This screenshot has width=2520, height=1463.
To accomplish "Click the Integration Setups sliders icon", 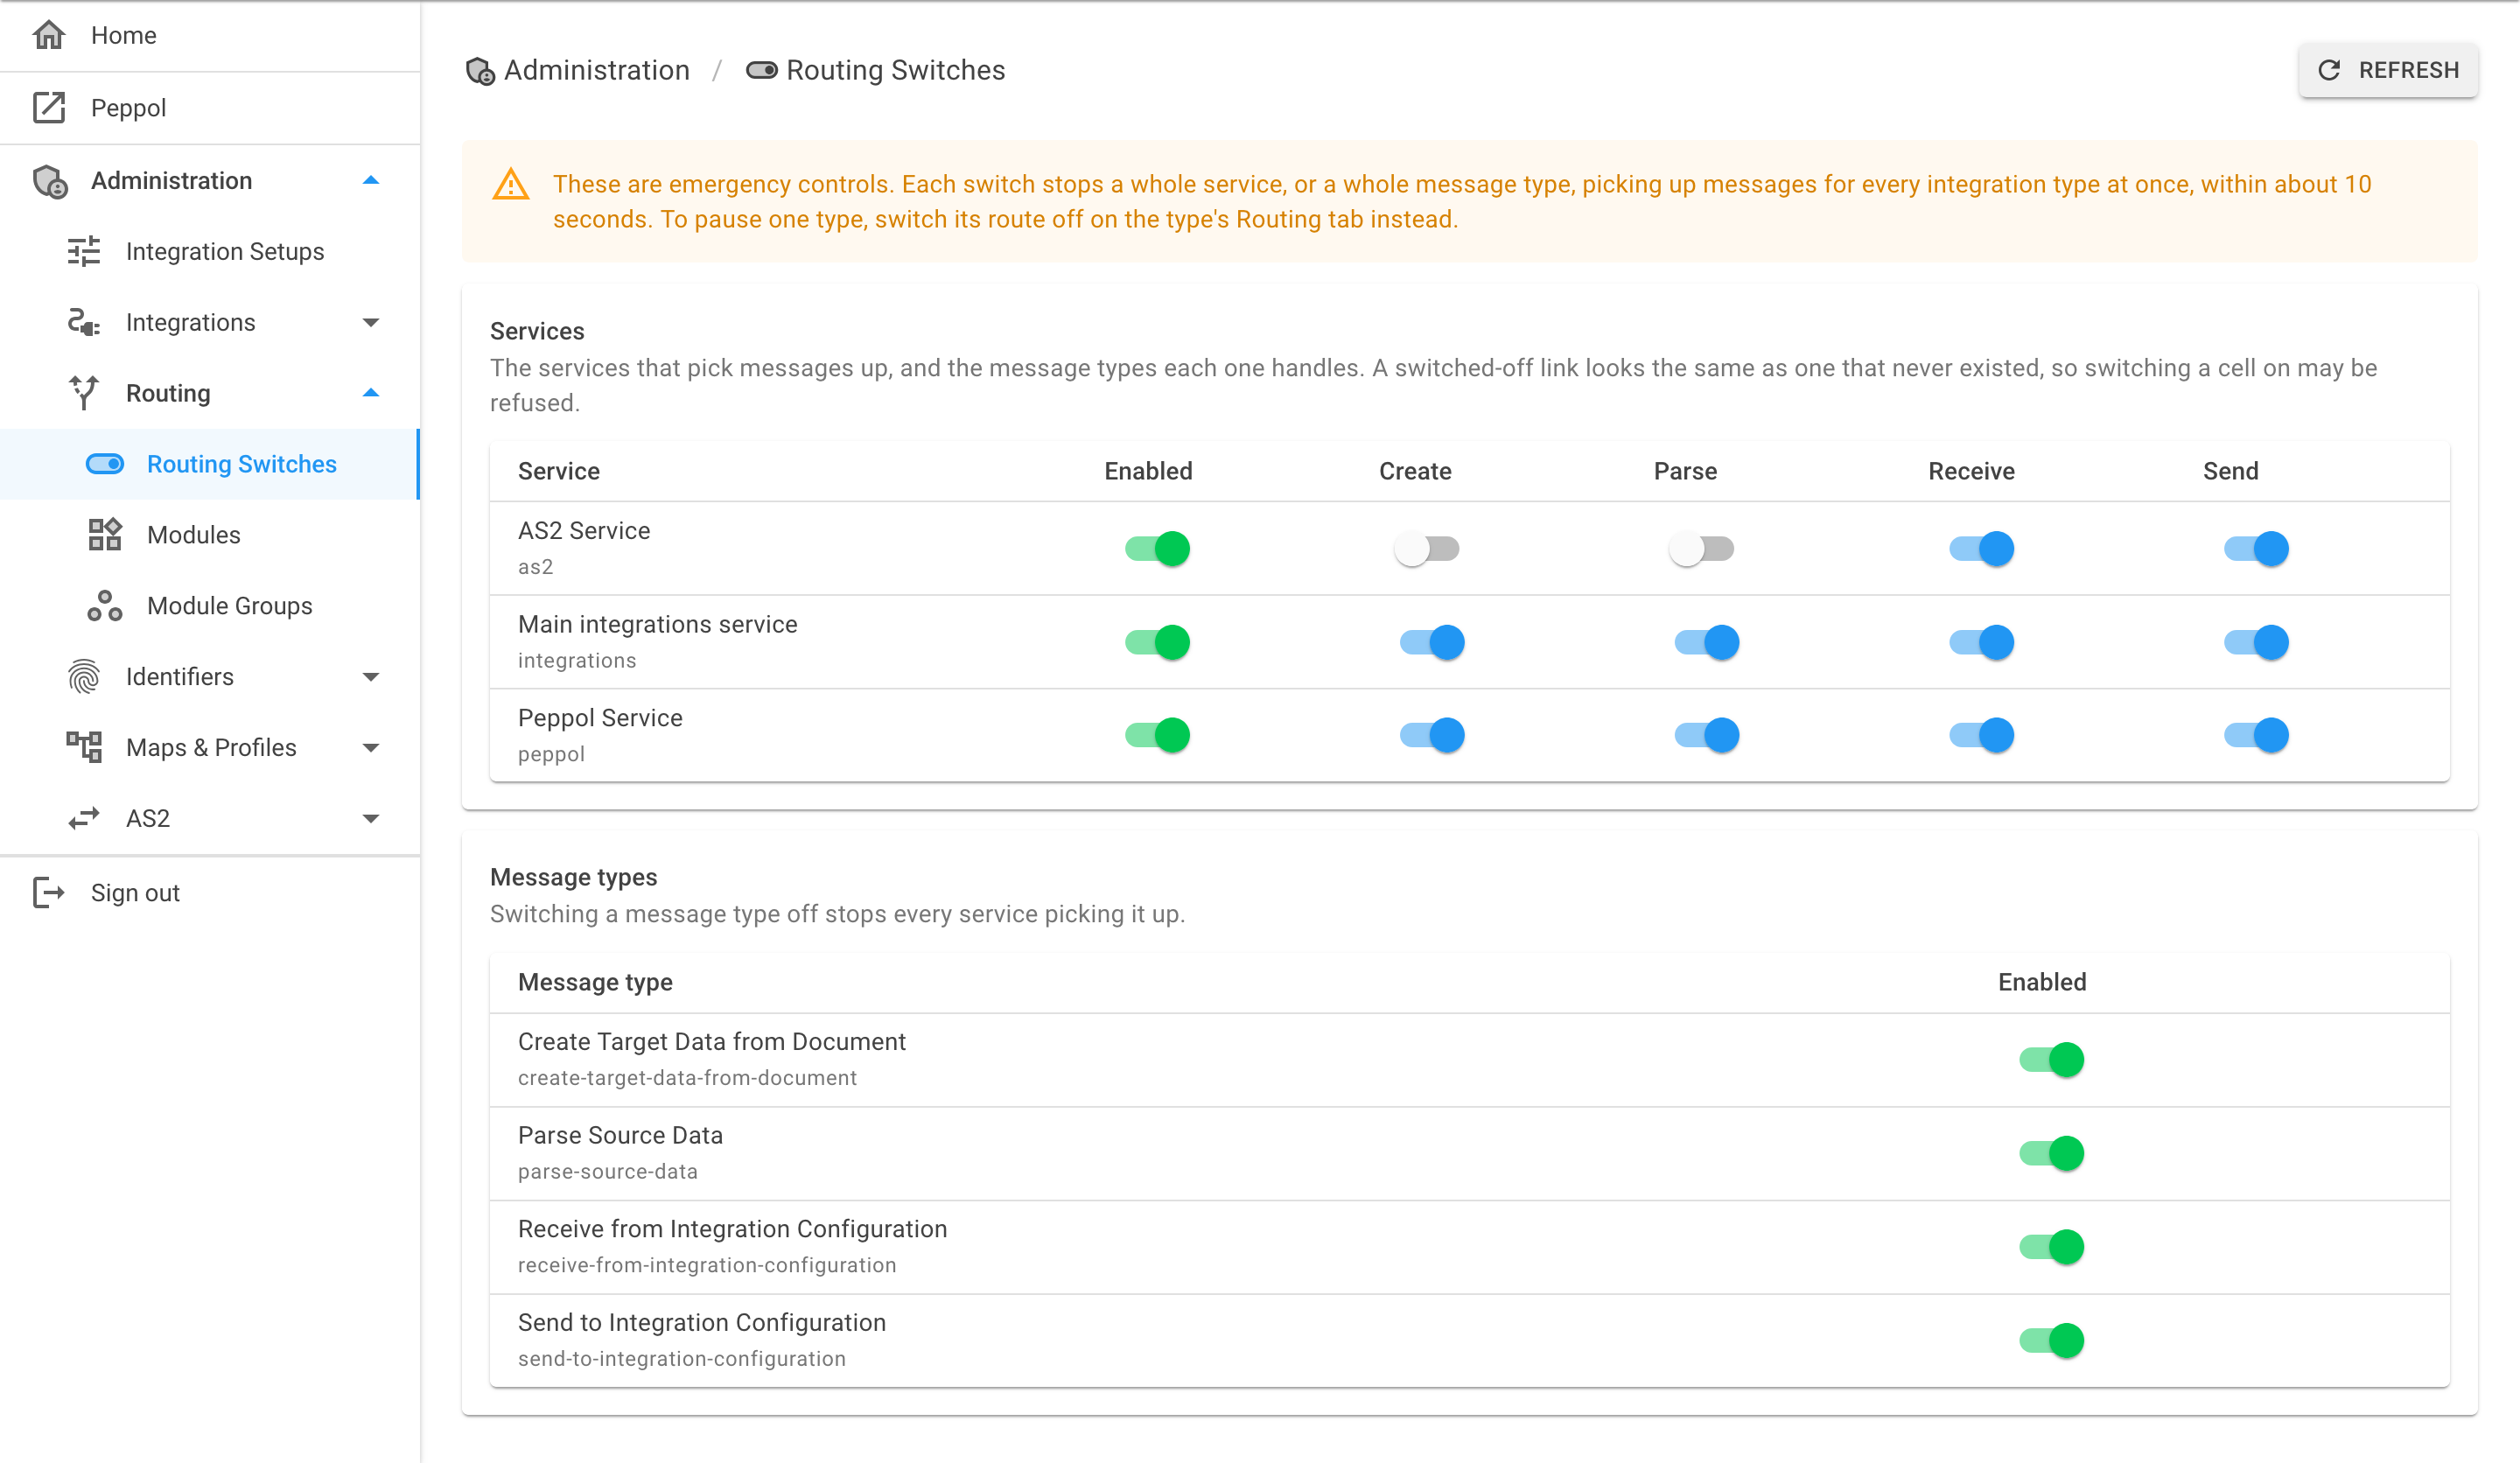I will (x=84, y=251).
